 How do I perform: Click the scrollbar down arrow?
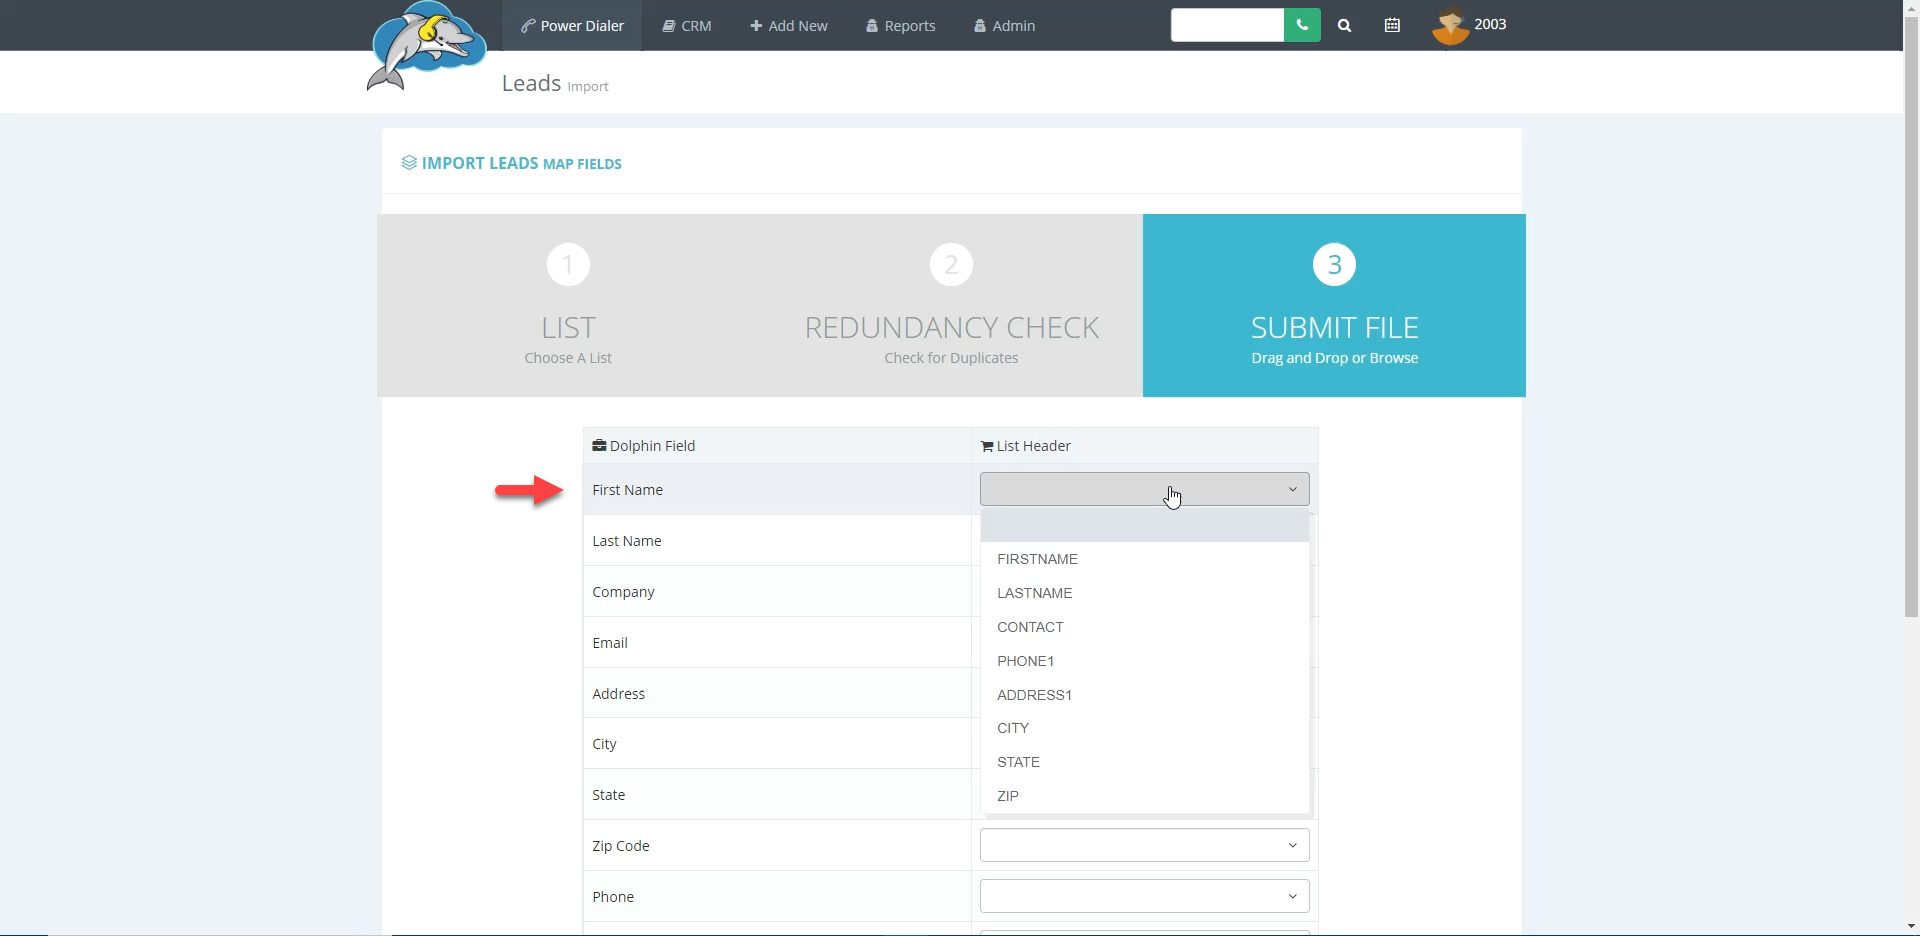coord(1911,927)
